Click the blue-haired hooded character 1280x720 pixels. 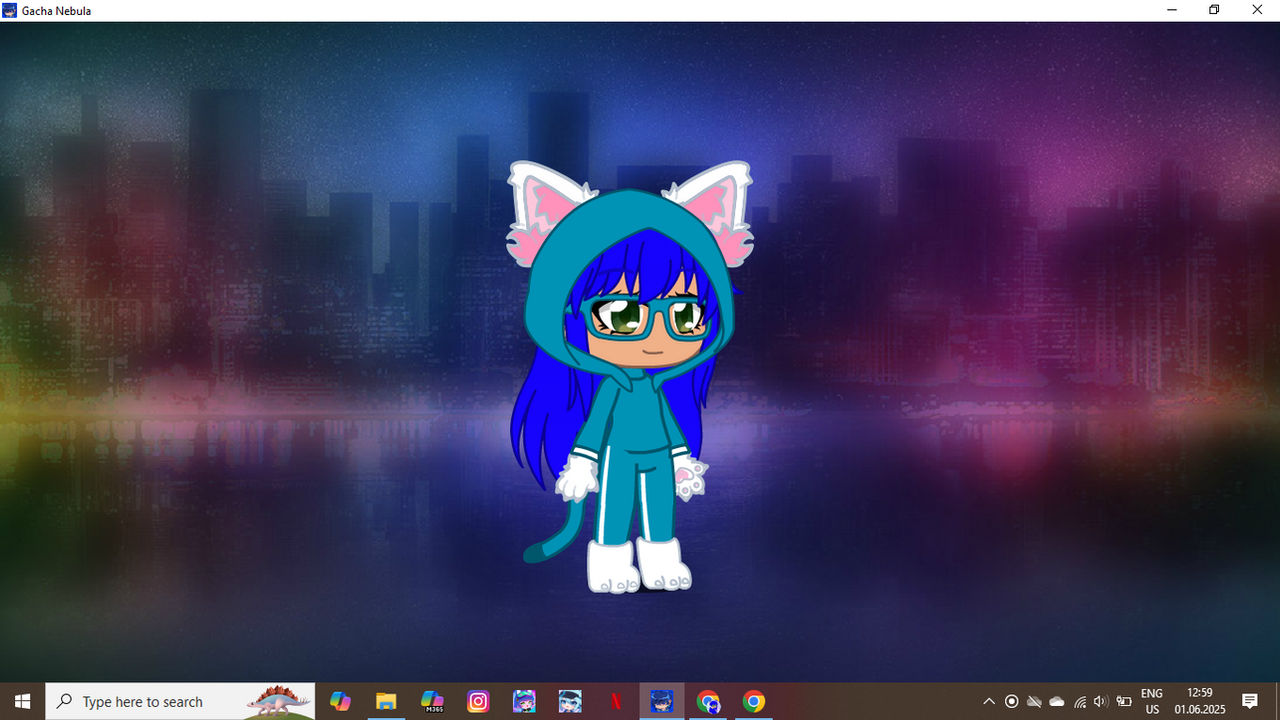630,380
